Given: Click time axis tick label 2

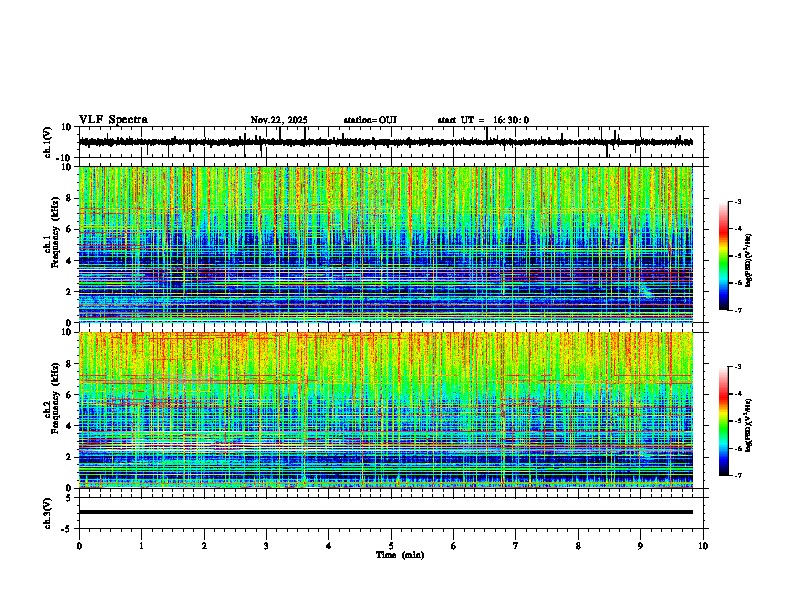Looking at the screenshot, I should [204, 546].
